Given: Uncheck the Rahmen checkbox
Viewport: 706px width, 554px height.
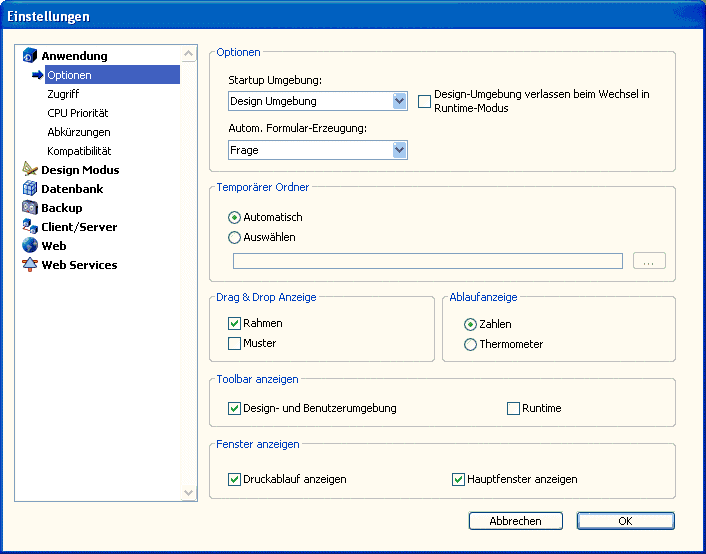Looking at the screenshot, I should [x=235, y=324].
